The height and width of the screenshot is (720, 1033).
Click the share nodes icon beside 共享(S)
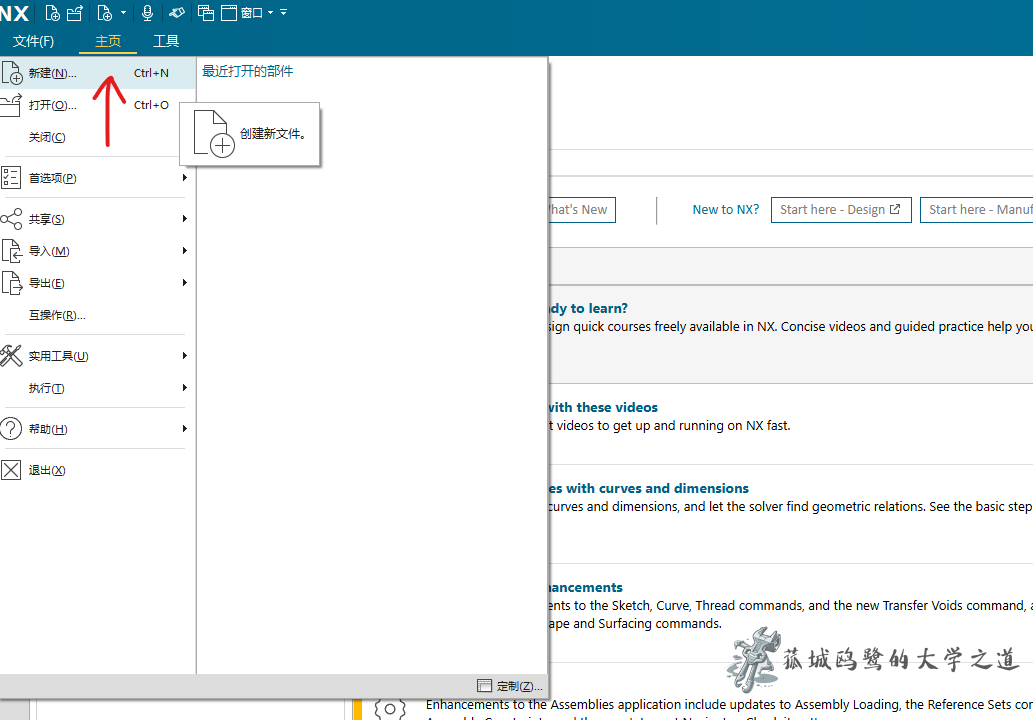(11, 219)
